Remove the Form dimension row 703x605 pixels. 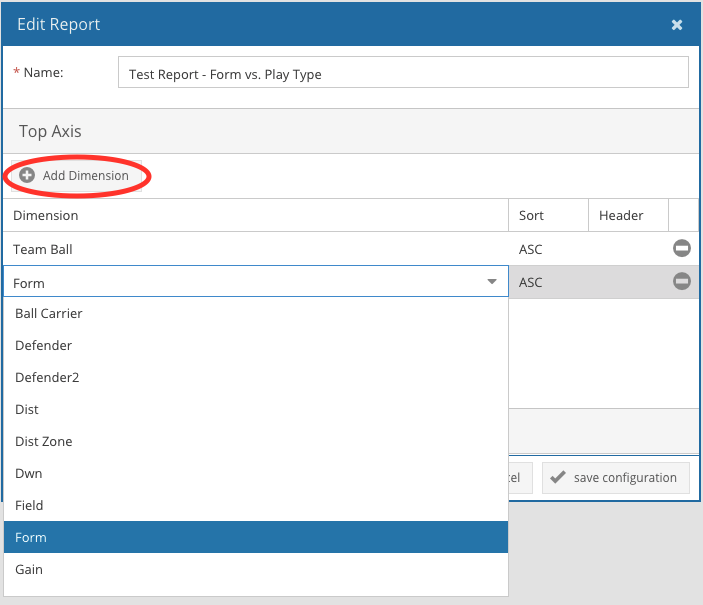pos(681,281)
